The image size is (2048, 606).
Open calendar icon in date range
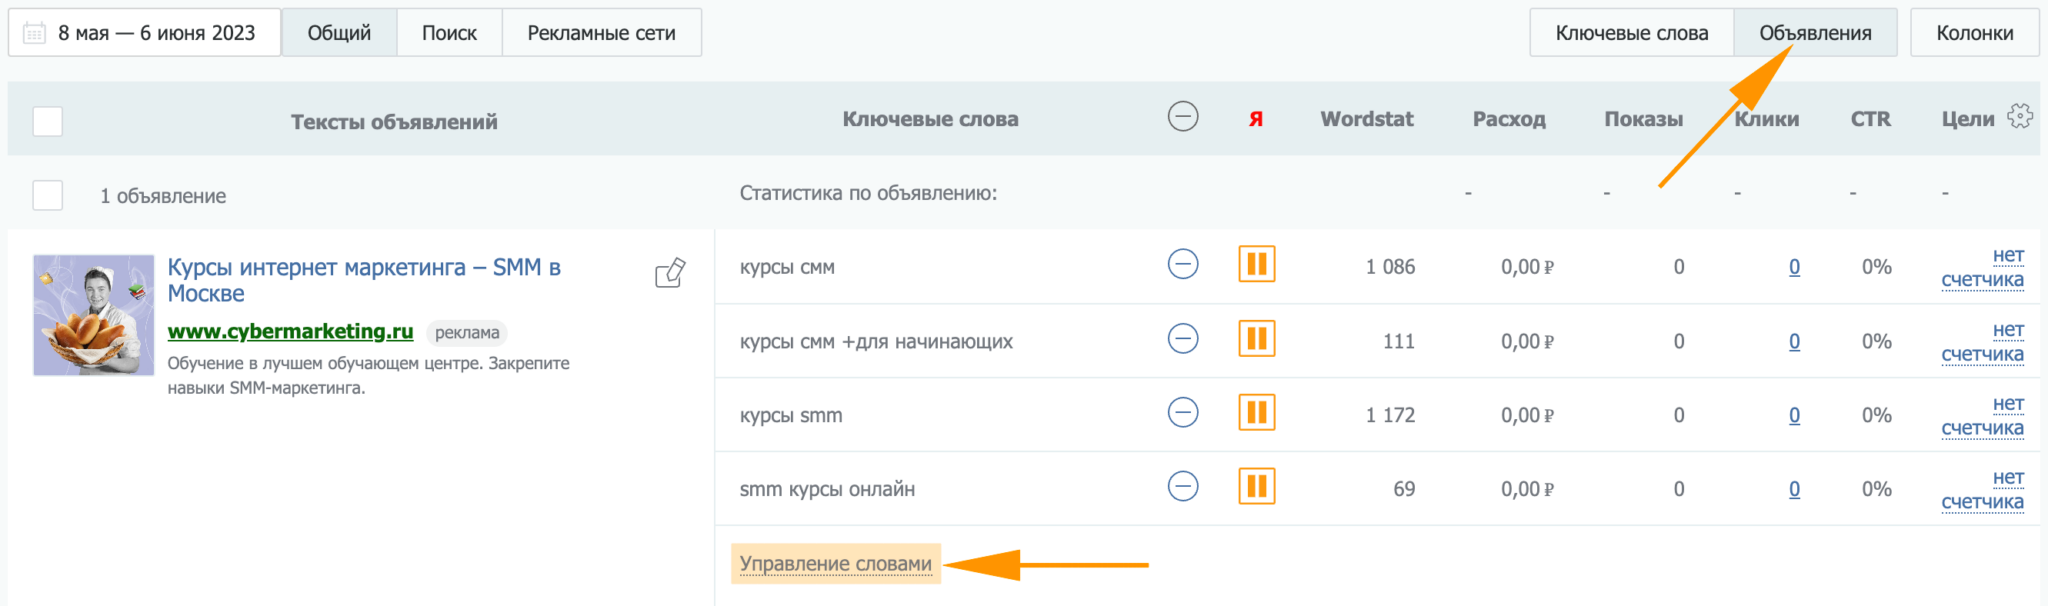point(34,33)
